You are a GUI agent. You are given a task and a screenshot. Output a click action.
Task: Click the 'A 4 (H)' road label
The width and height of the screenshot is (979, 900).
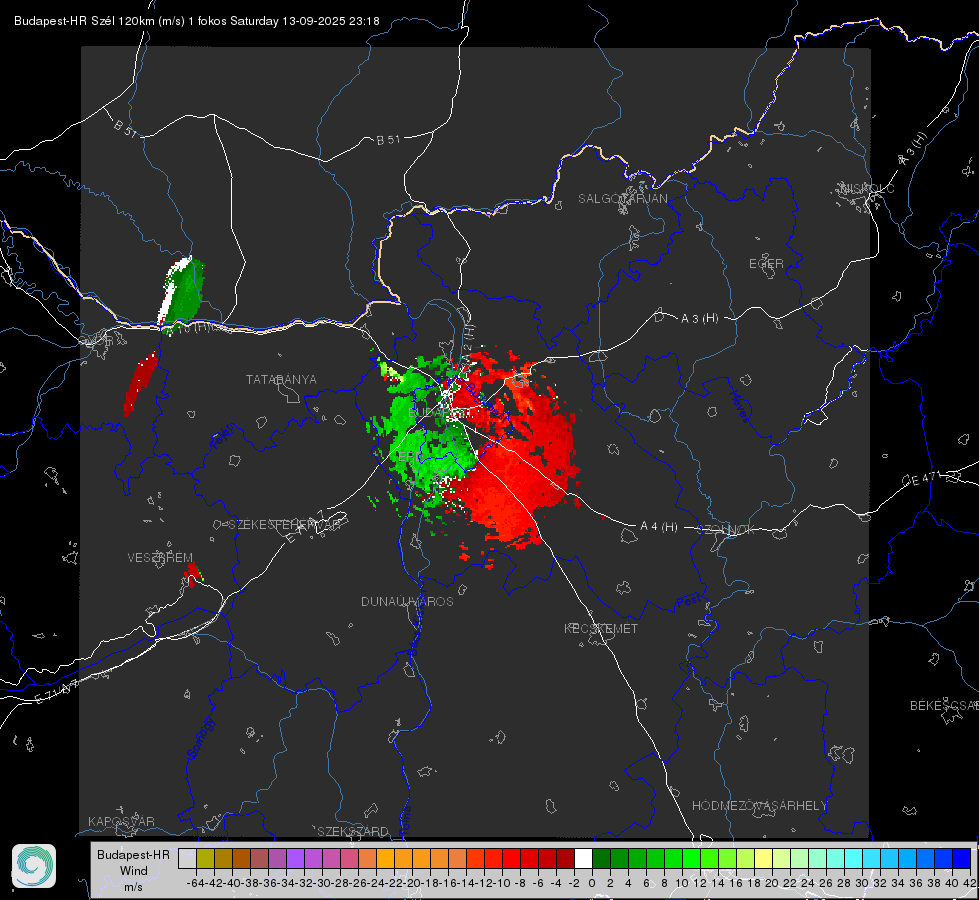pyautogui.click(x=659, y=527)
